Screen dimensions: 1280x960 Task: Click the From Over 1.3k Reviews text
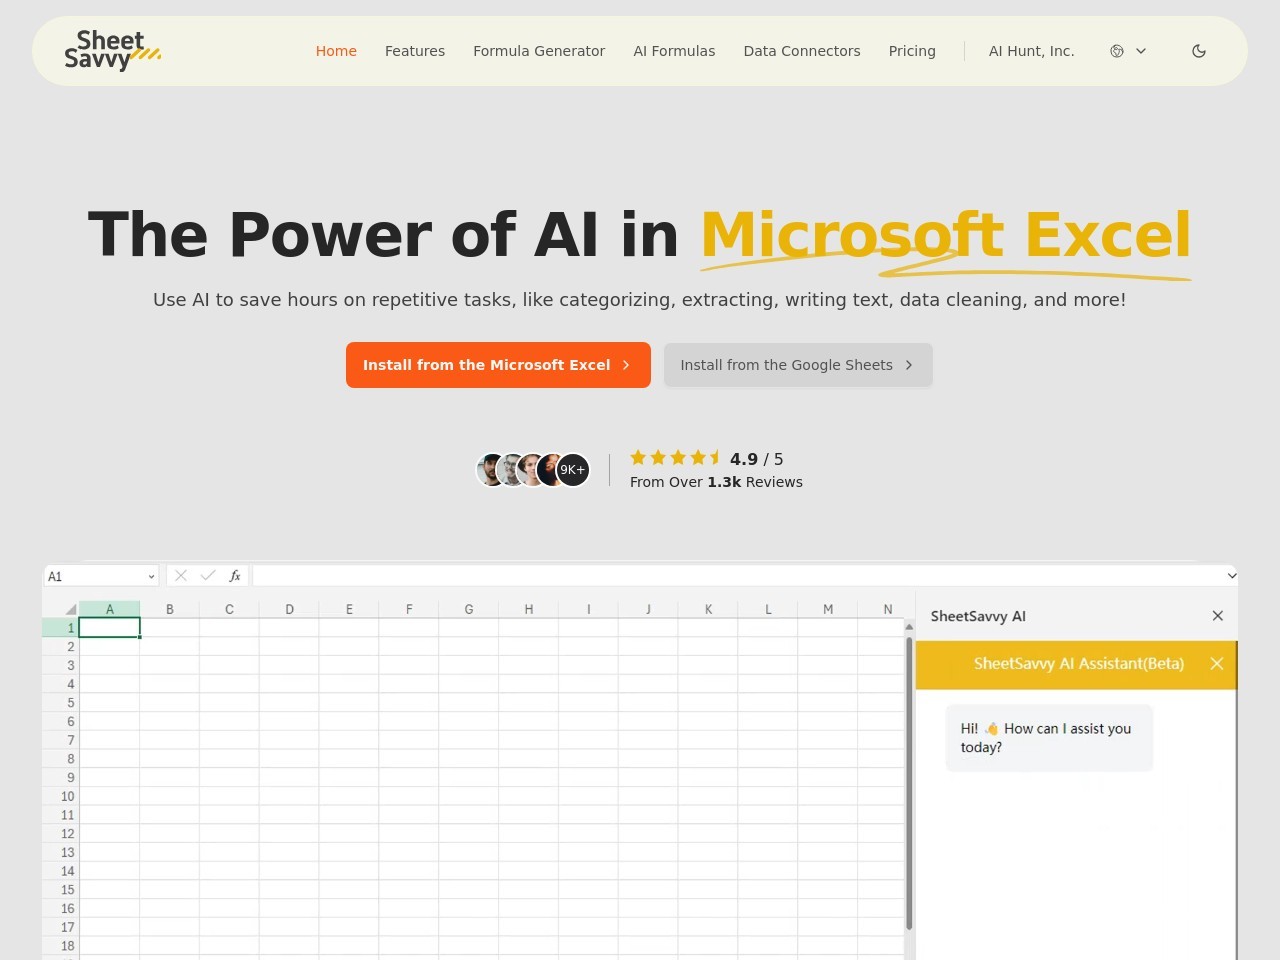tap(716, 482)
